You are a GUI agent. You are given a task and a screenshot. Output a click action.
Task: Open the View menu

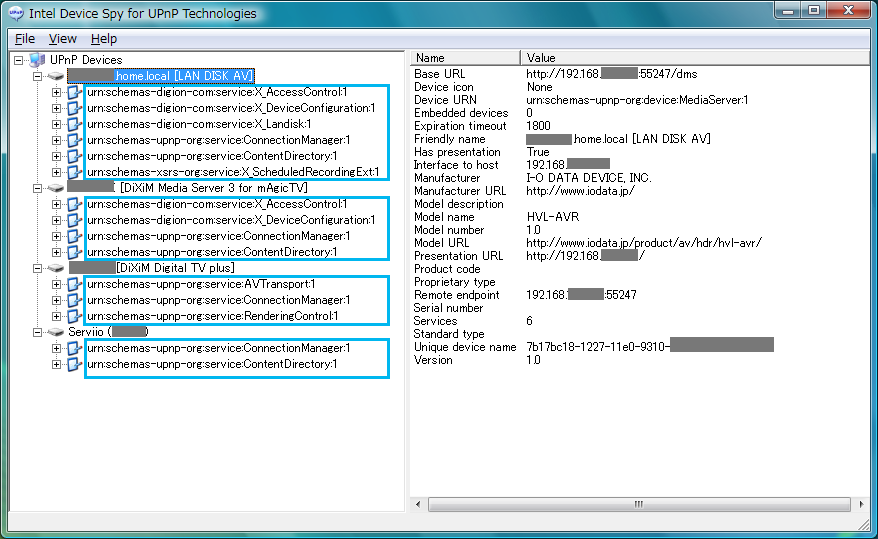pos(62,39)
